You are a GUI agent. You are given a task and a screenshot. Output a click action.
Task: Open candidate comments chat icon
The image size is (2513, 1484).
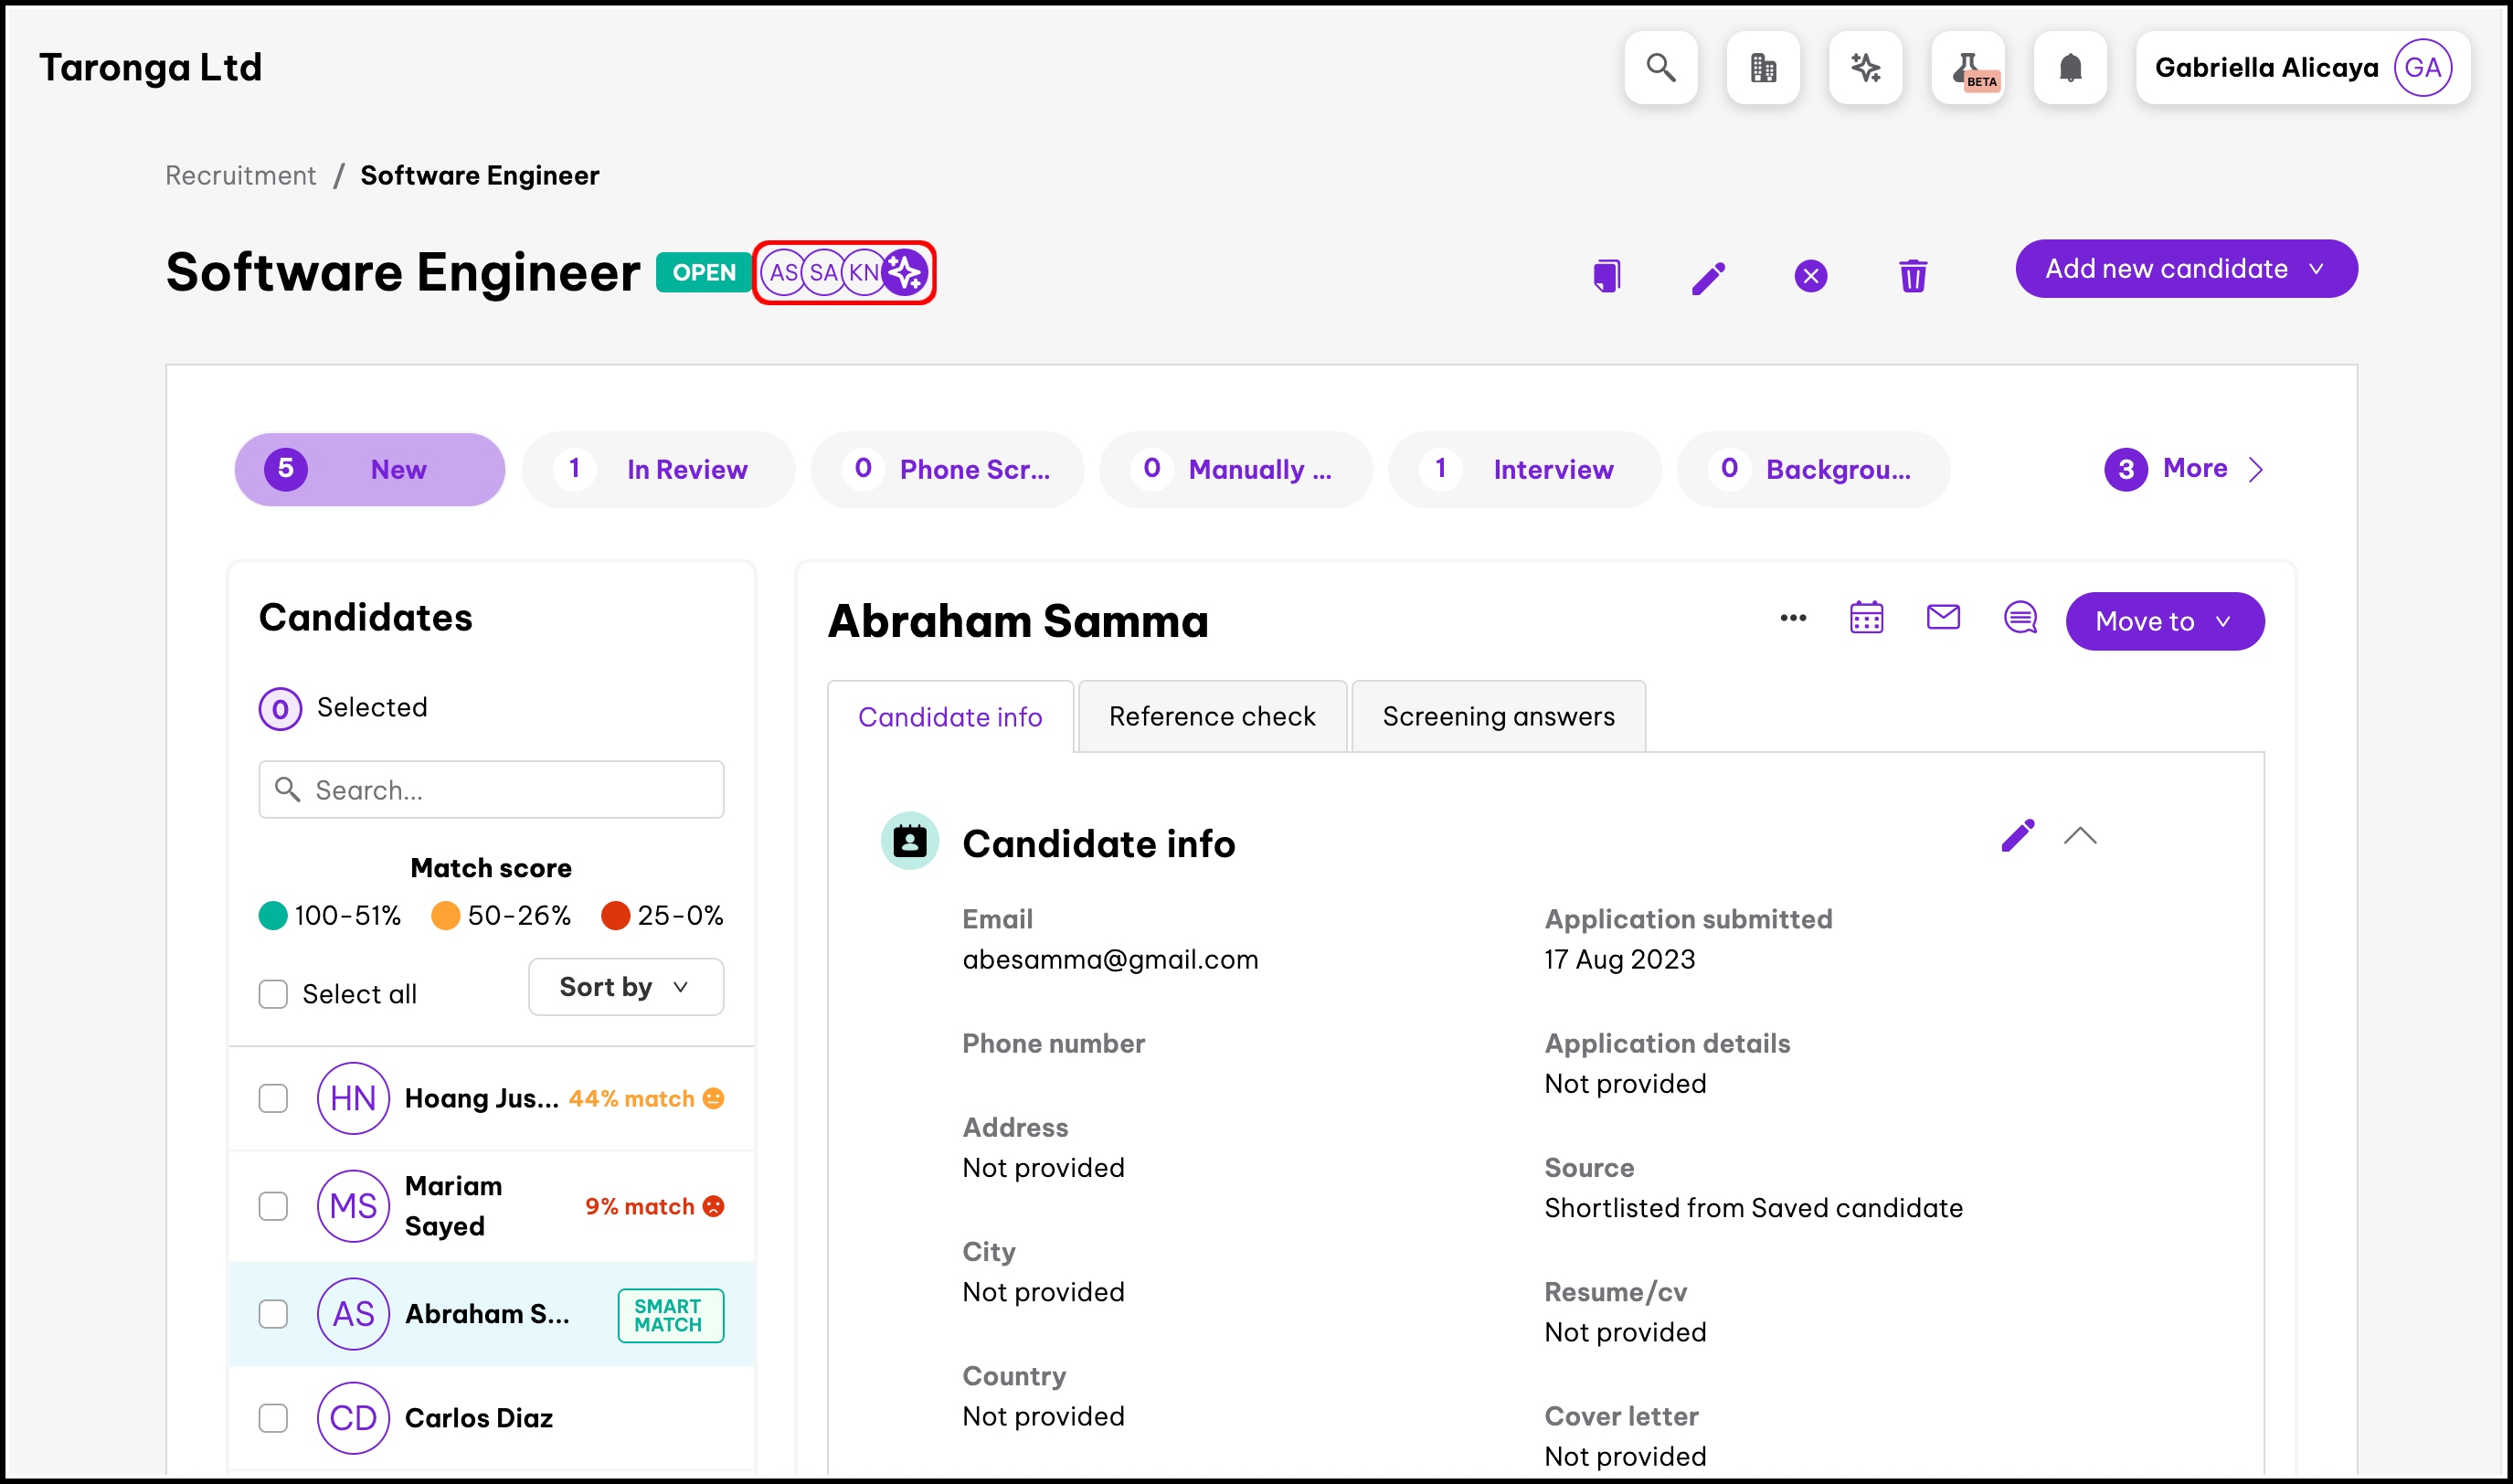[2021, 618]
